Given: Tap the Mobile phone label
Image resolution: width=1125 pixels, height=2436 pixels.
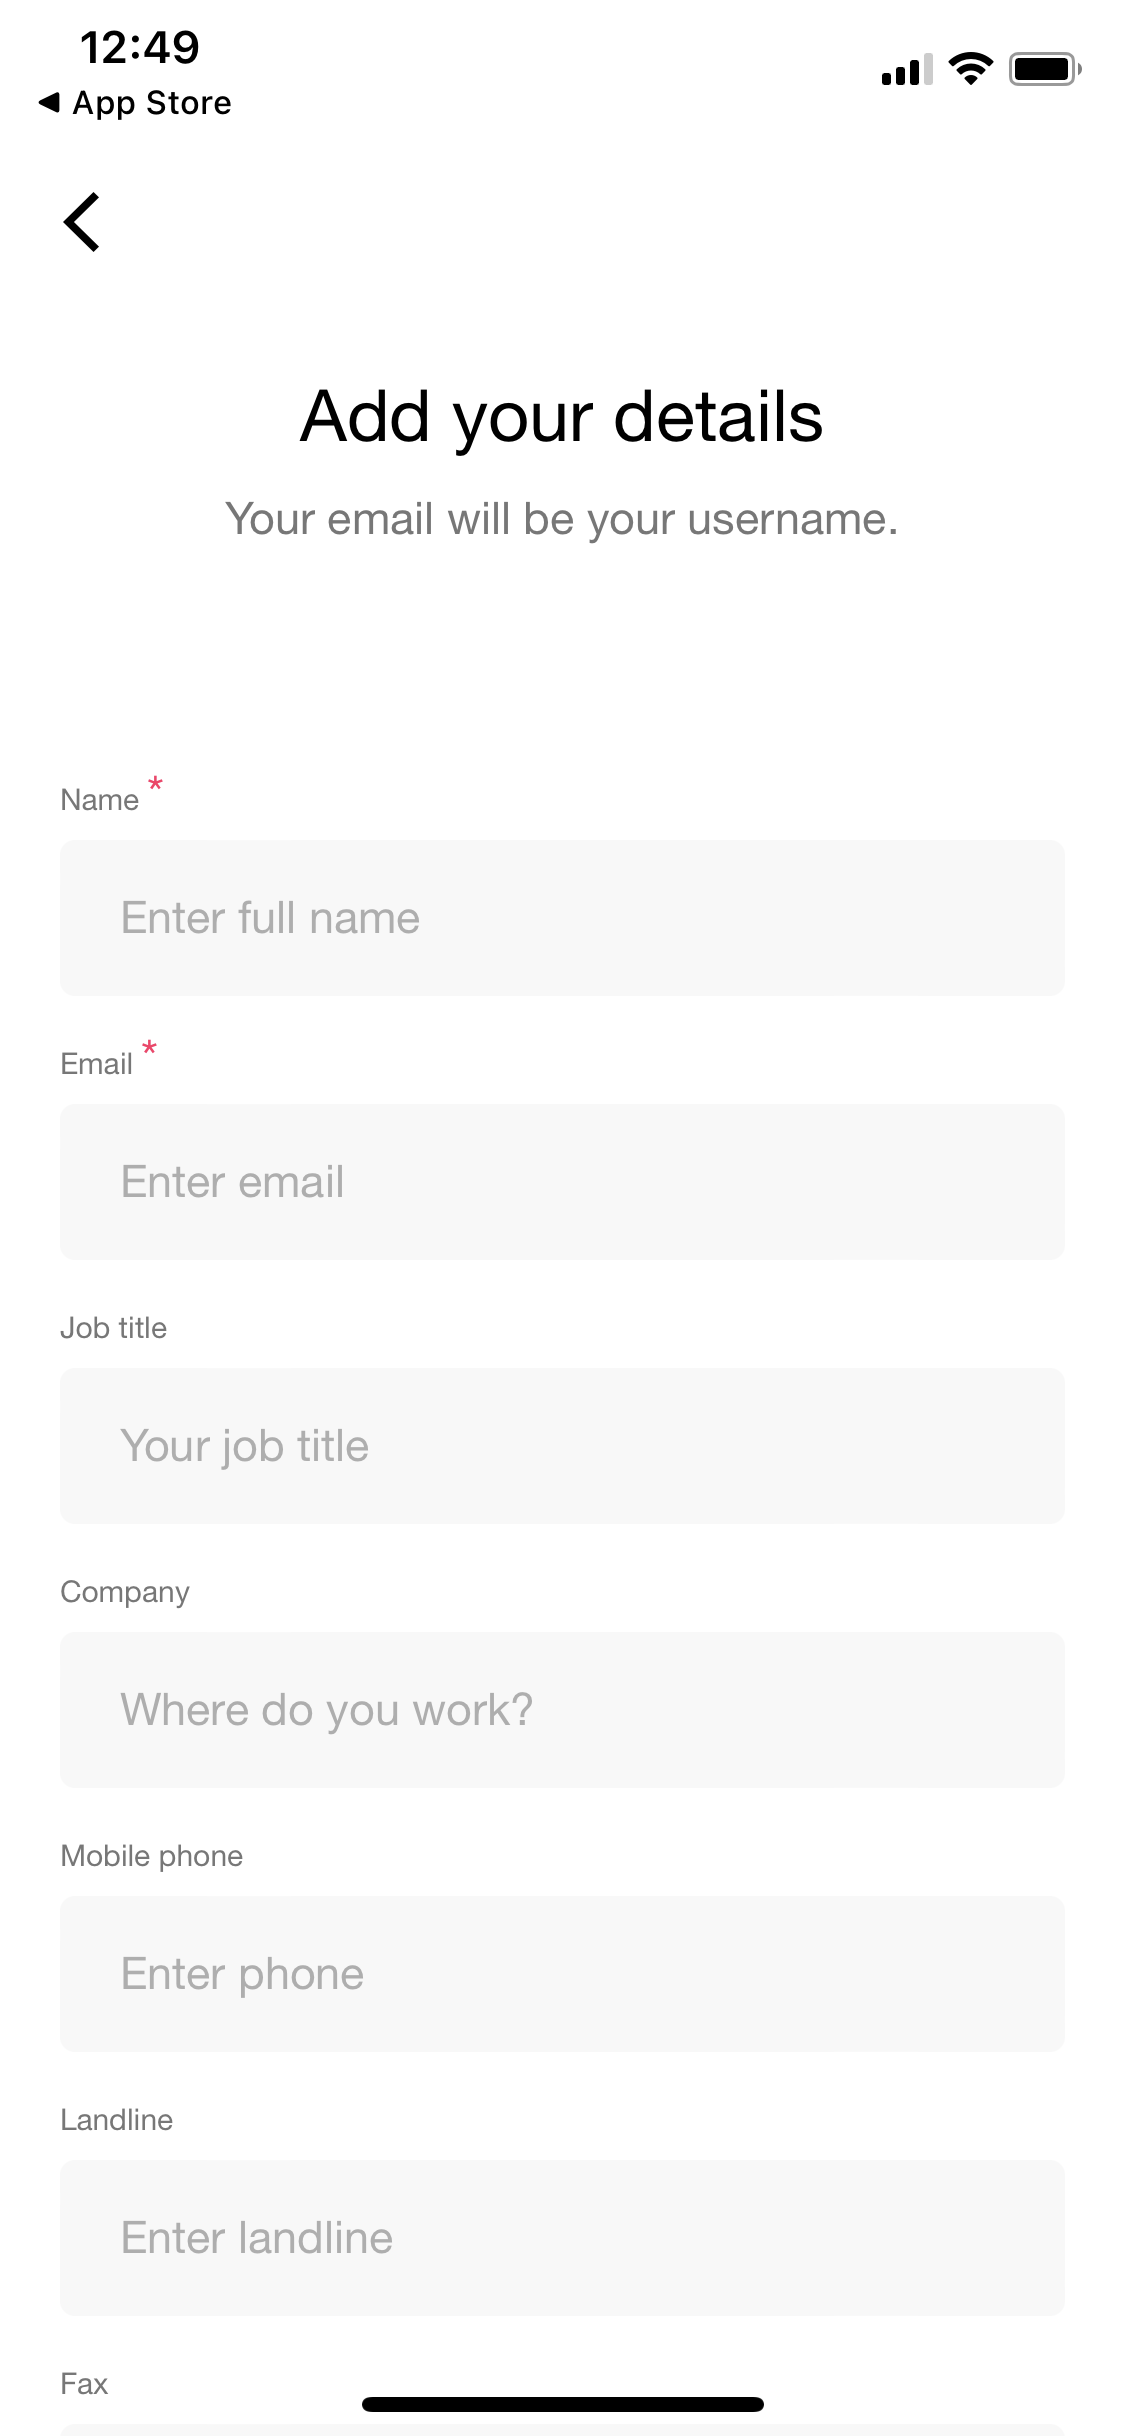Looking at the screenshot, I should coord(152,1856).
